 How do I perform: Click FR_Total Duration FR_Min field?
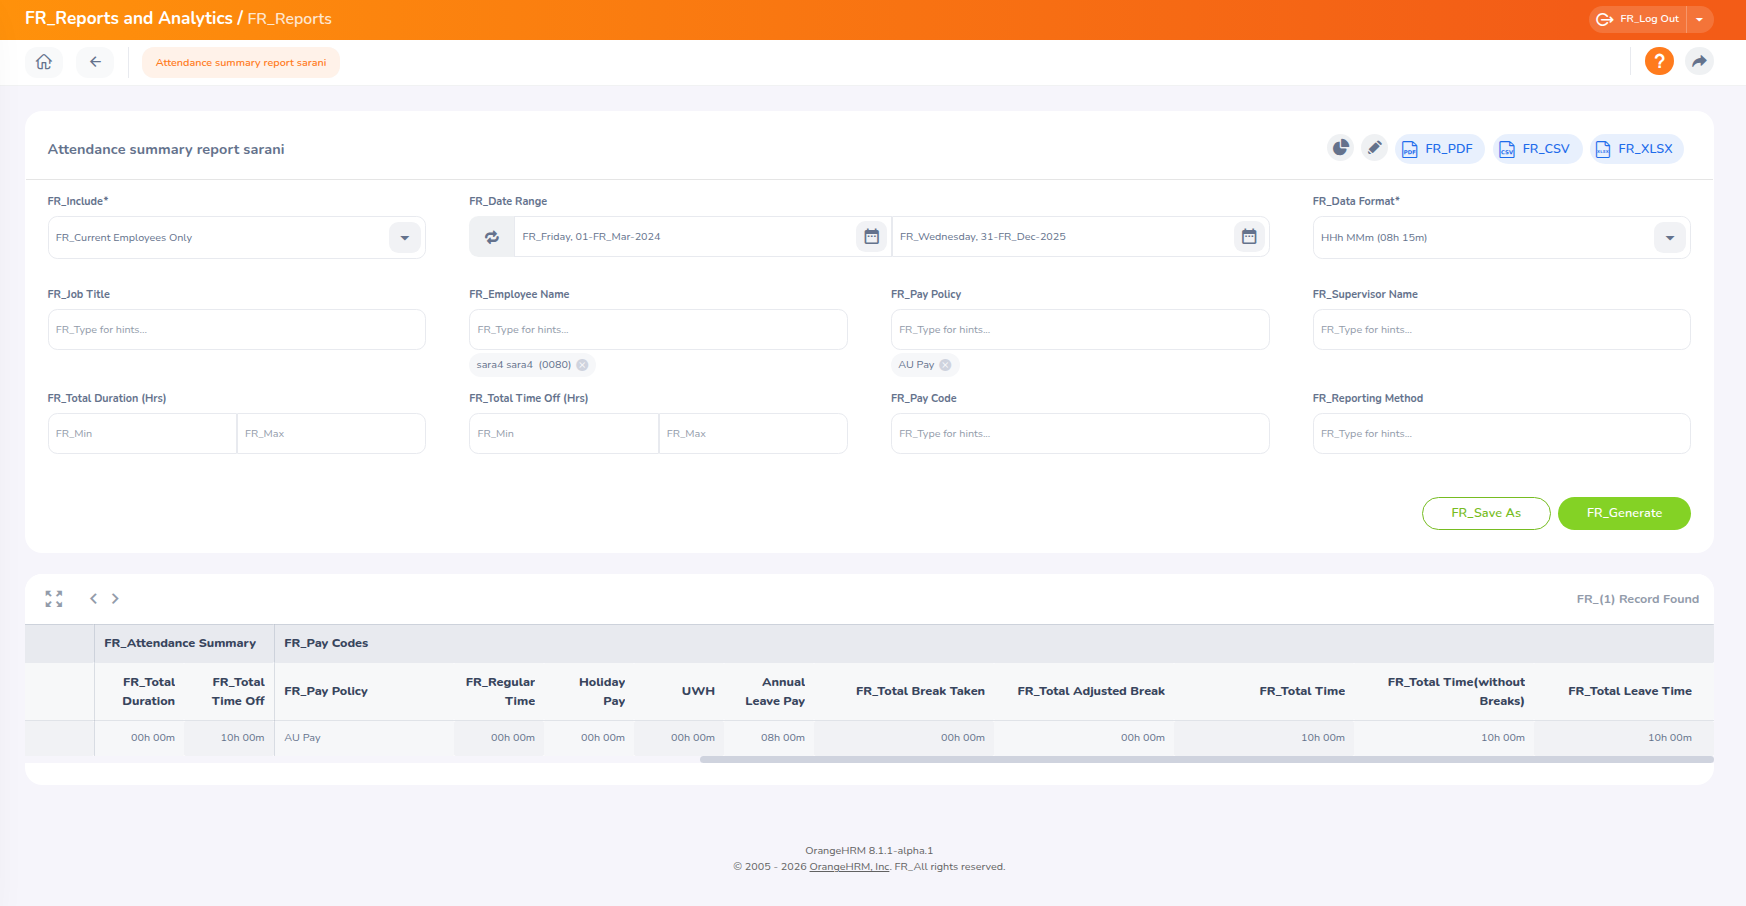(x=142, y=434)
